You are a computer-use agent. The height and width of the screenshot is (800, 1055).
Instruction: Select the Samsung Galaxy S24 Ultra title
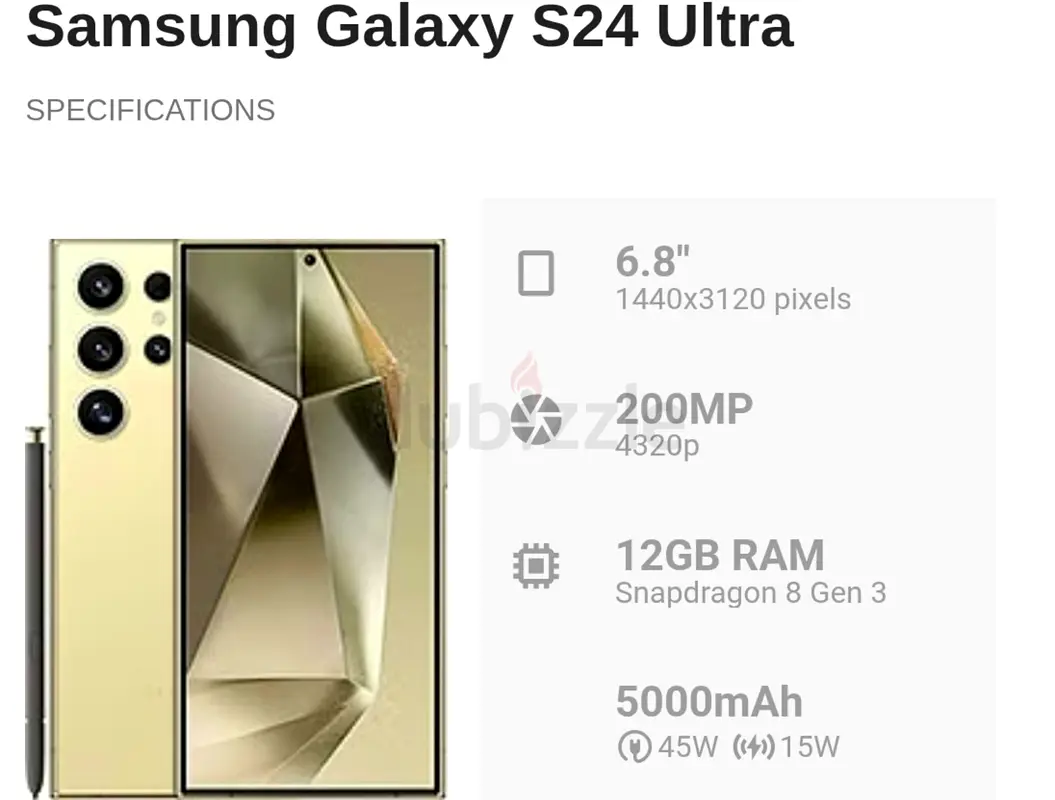point(410,27)
